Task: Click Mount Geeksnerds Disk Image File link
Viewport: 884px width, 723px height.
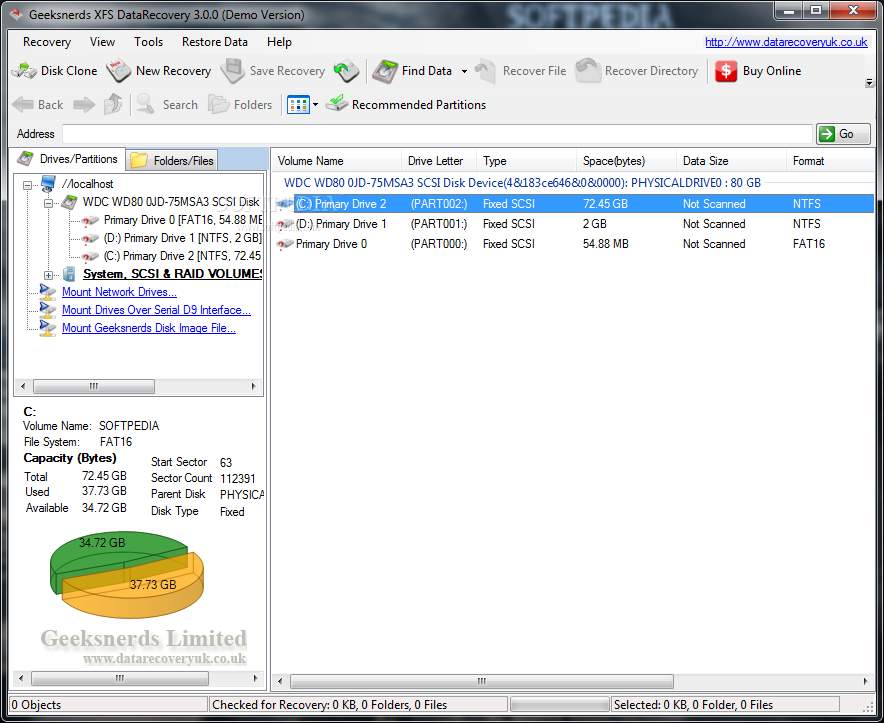Action: pos(149,328)
